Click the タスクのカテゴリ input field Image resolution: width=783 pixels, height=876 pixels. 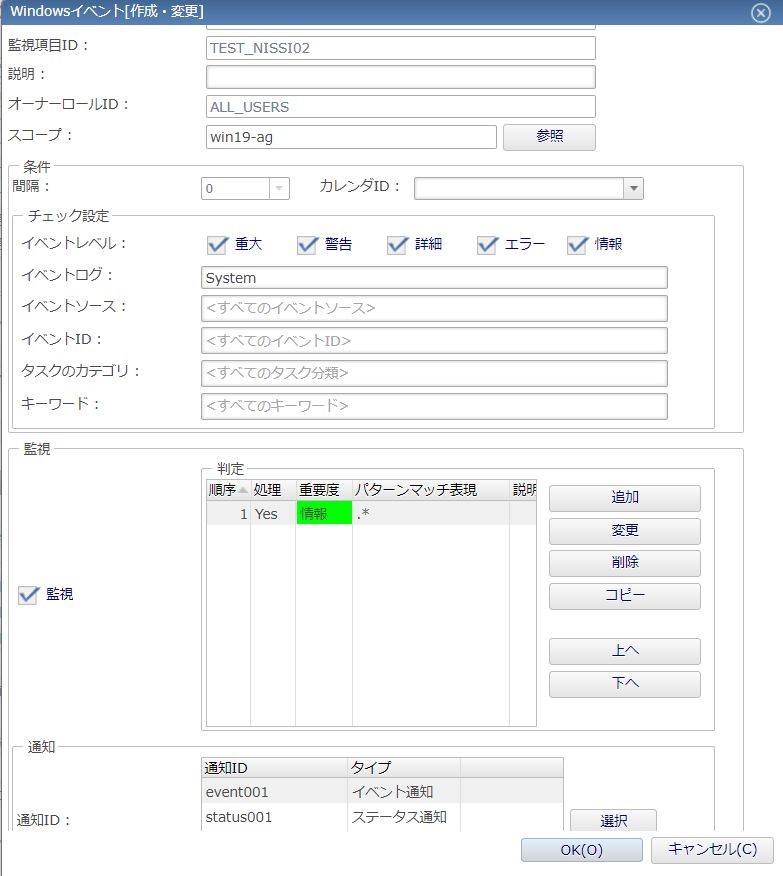click(434, 373)
